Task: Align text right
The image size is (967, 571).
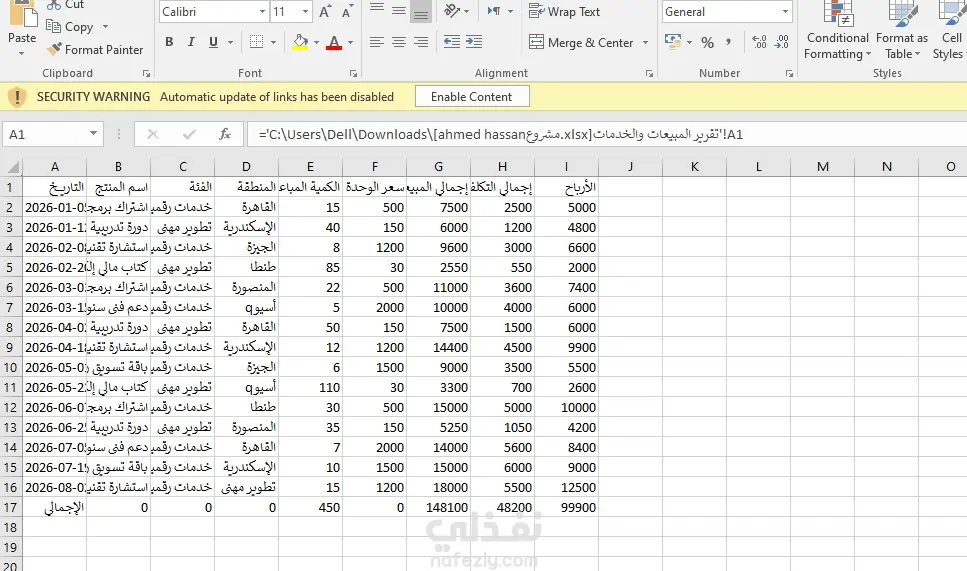Action: click(421, 42)
